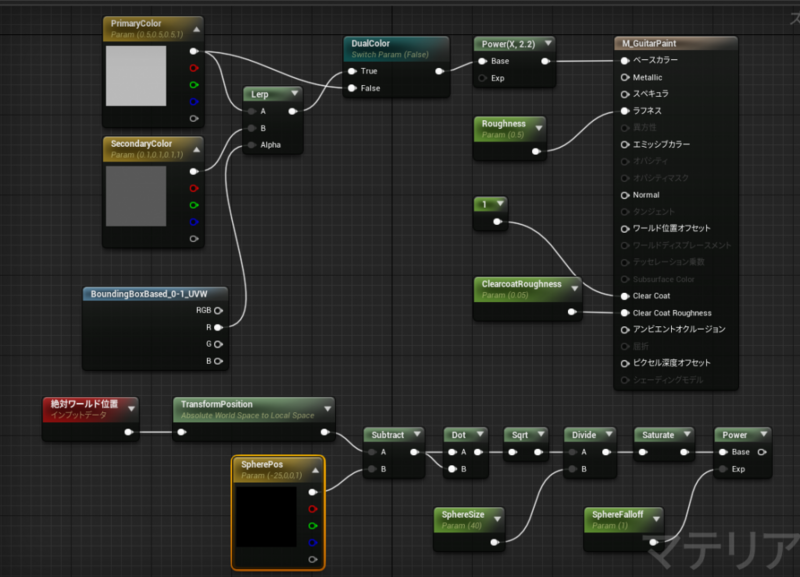
Task: Click the SecondaryColor red channel output pin
Action: 194,188
